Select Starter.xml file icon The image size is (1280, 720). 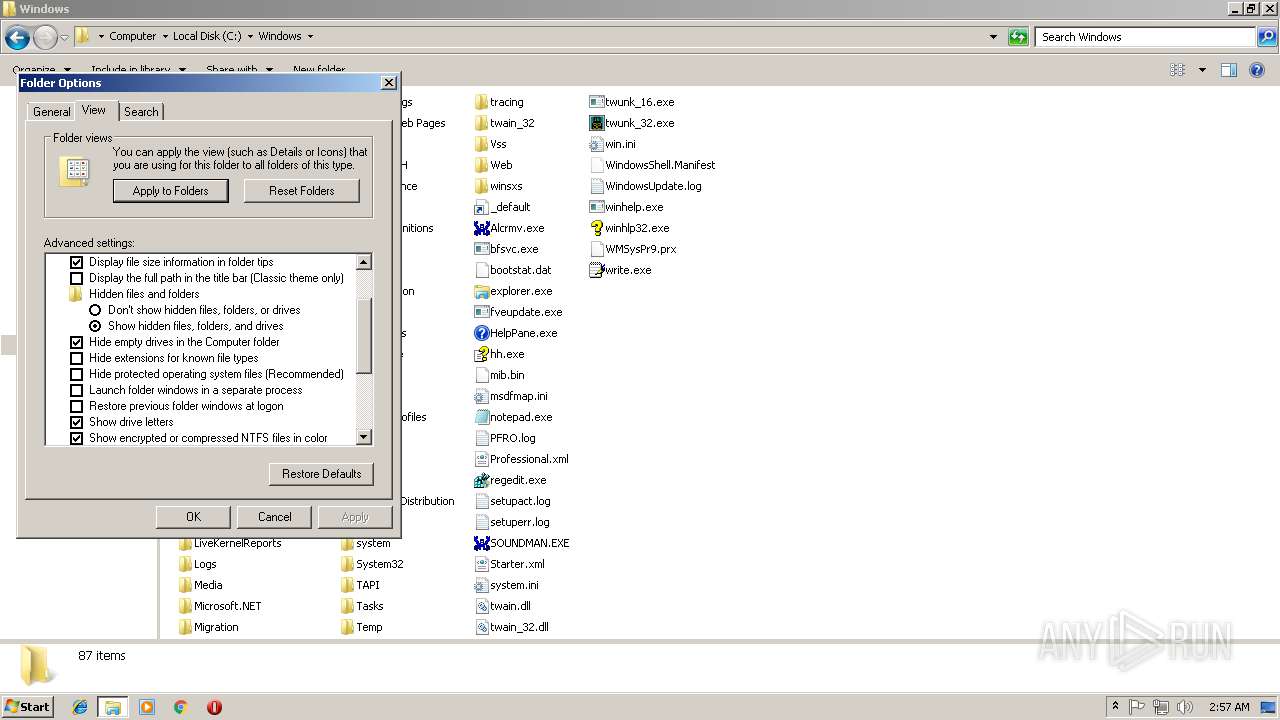point(481,564)
